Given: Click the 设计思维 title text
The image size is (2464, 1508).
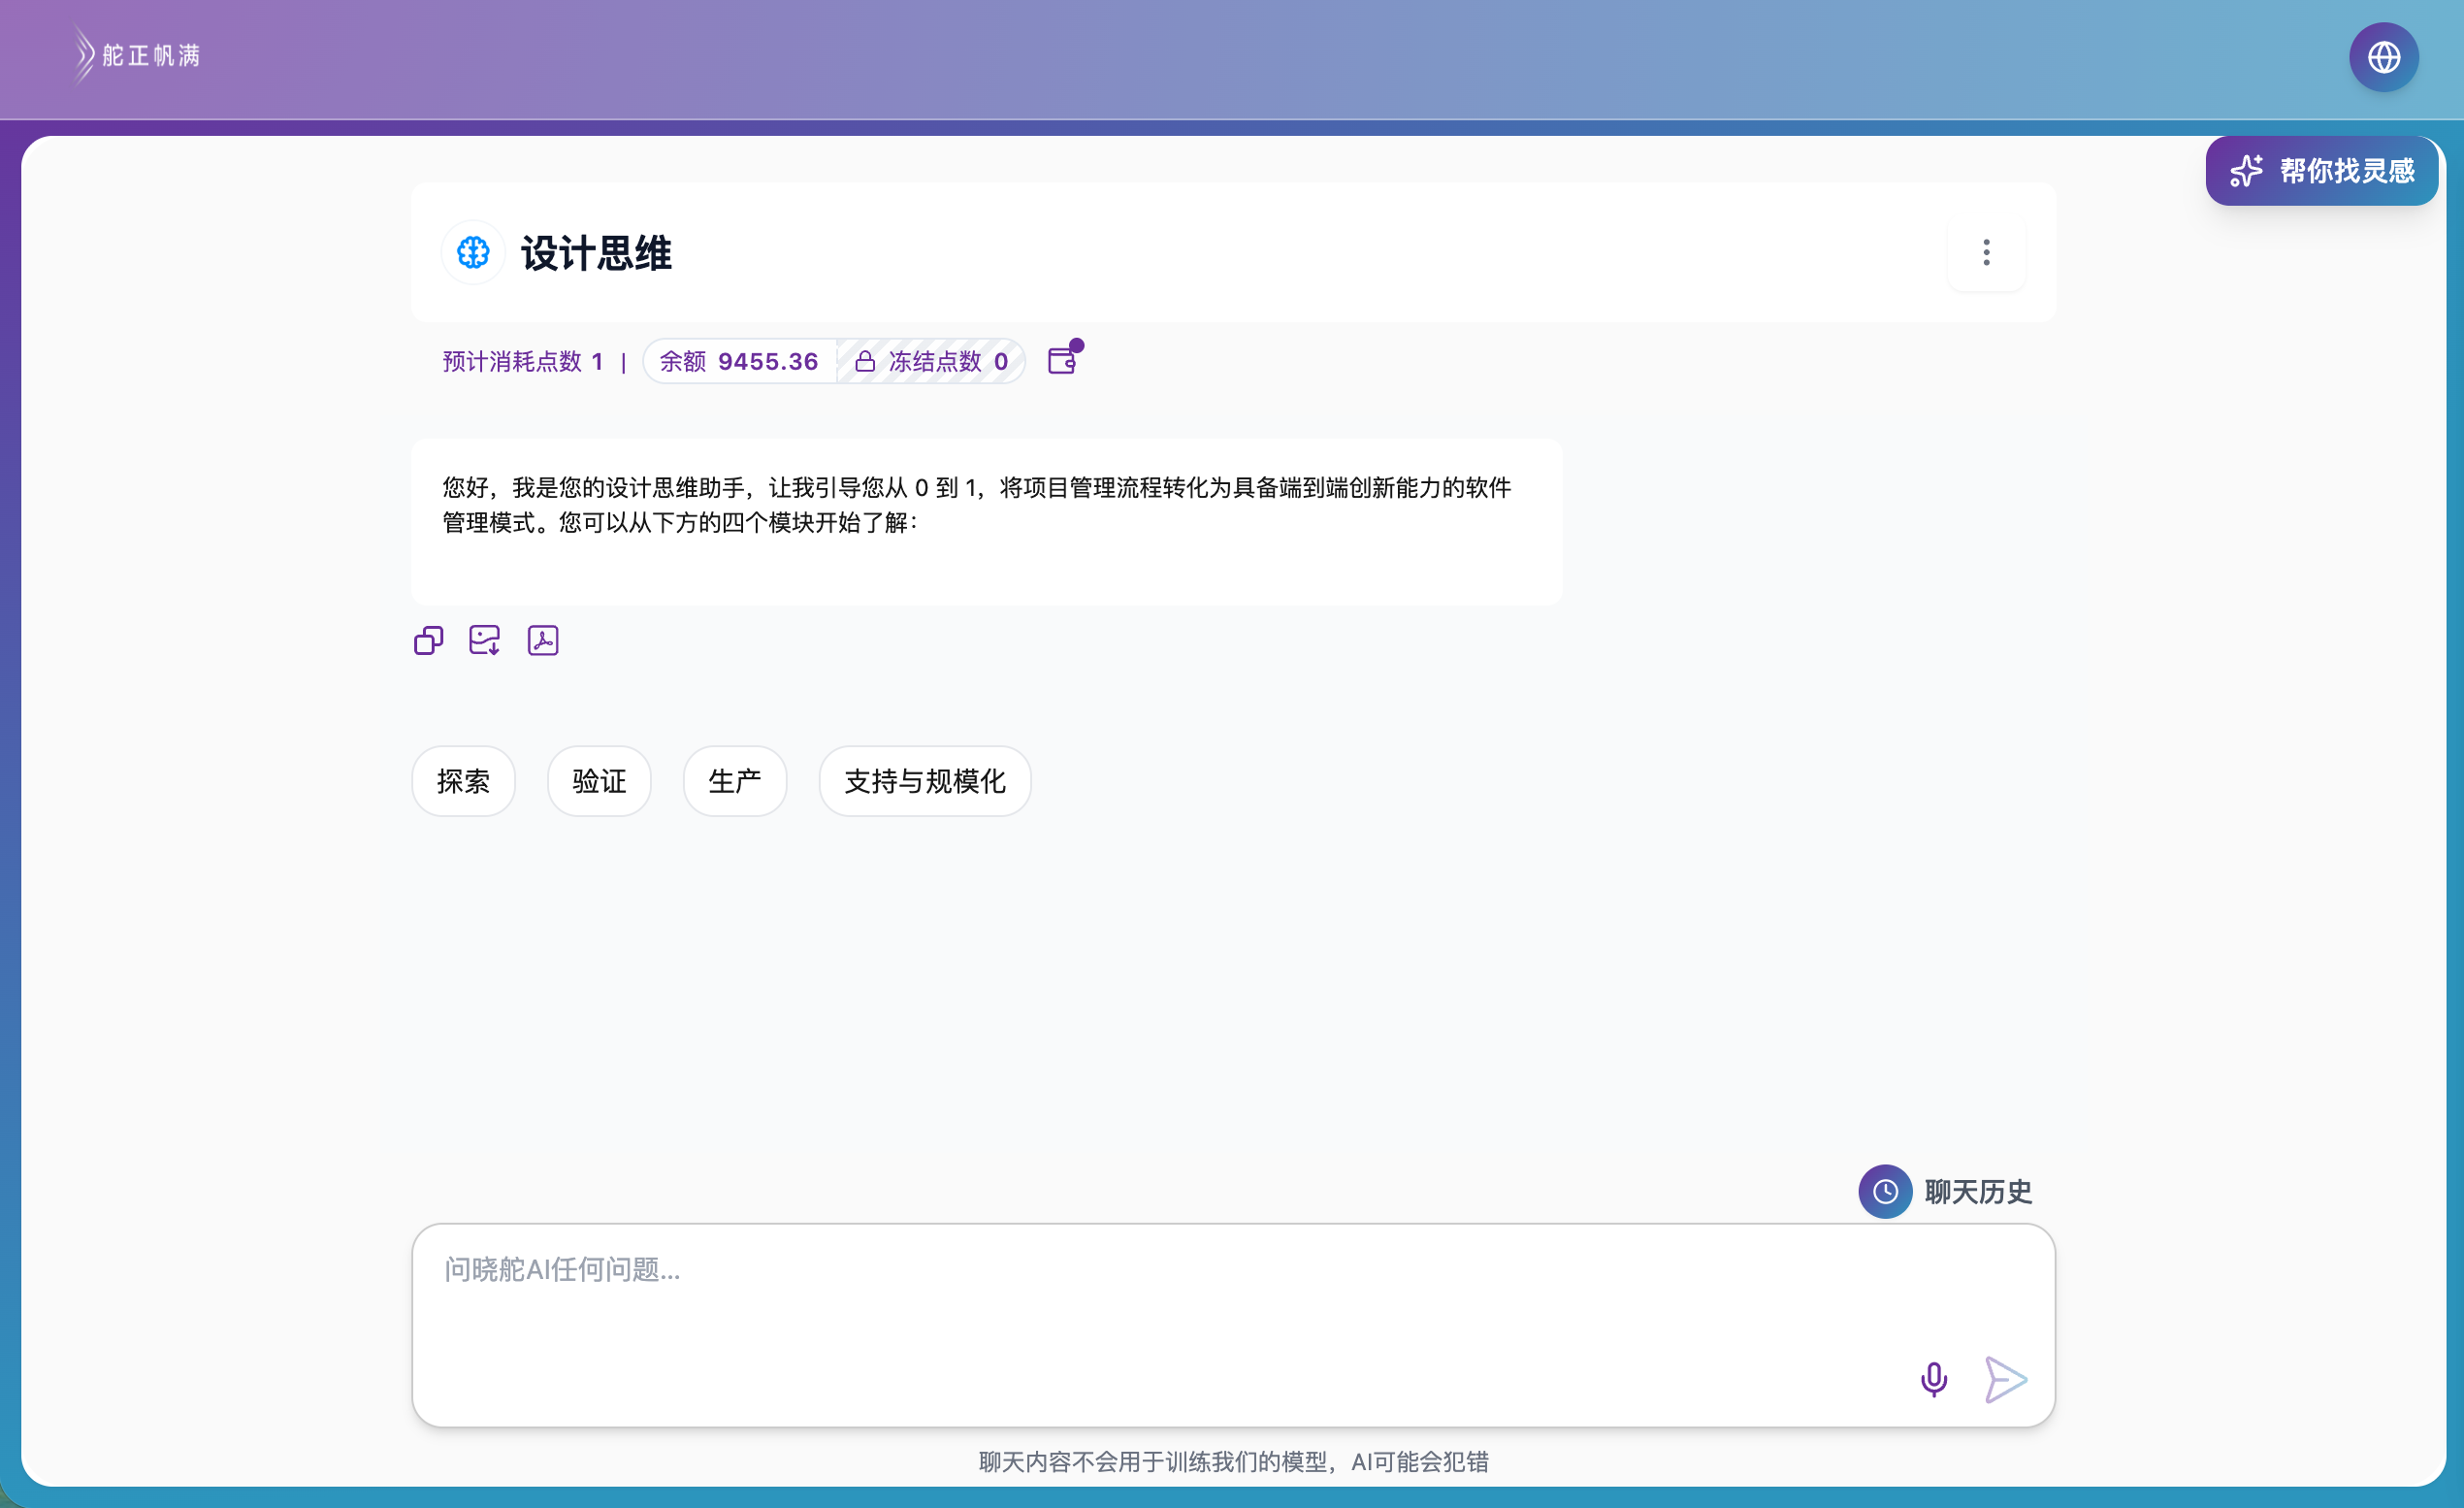Looking at the screenshot, I should tap(596, 253).
